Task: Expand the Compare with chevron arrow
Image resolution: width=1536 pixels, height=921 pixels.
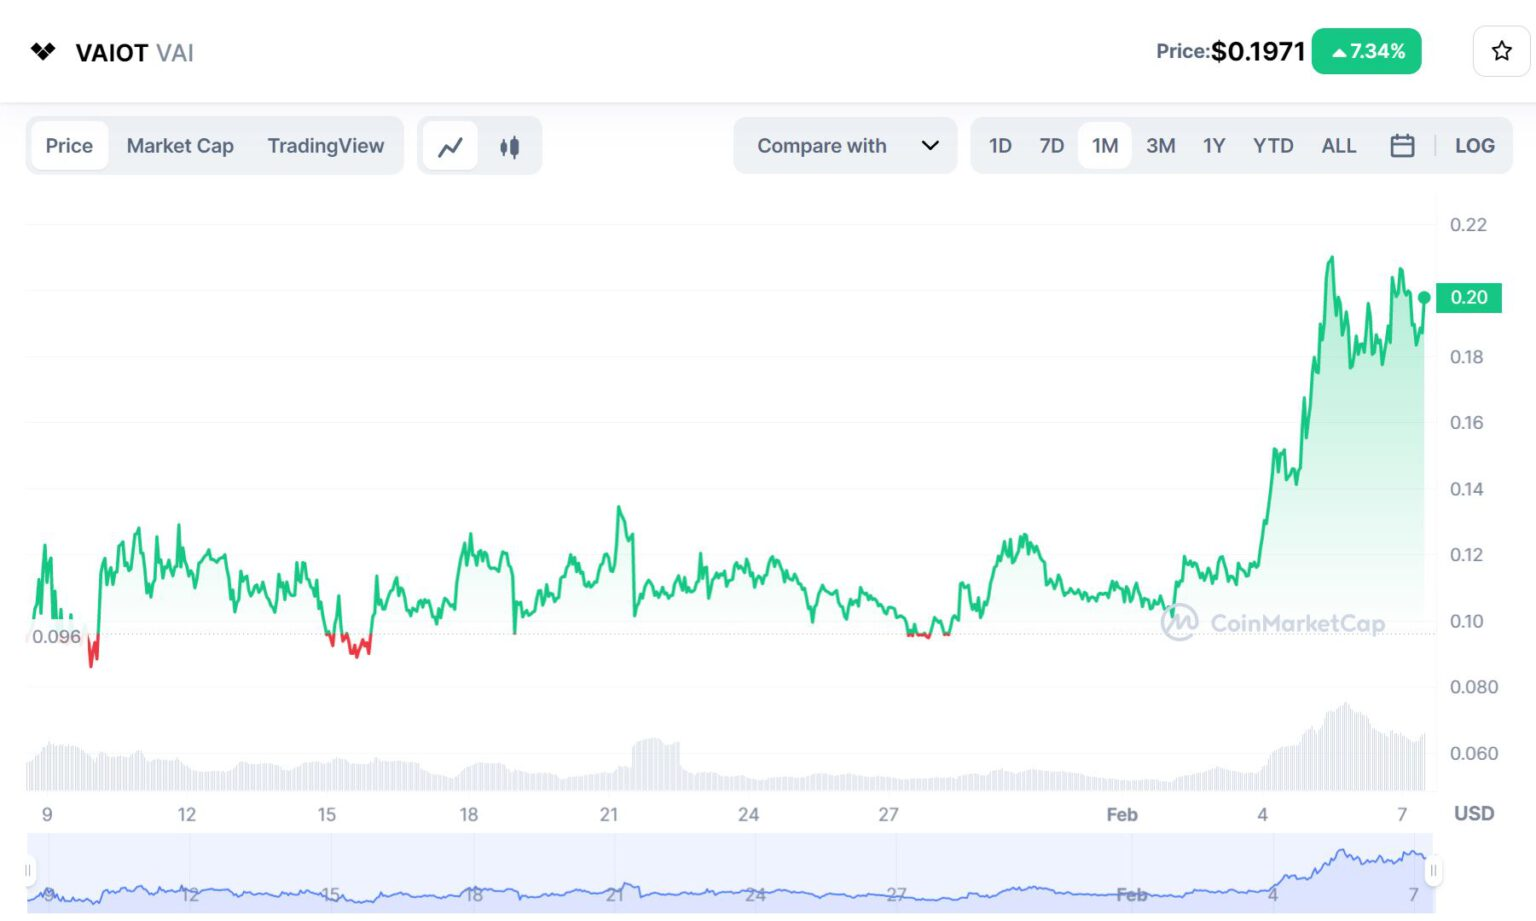Action: [x=930, y=146]
